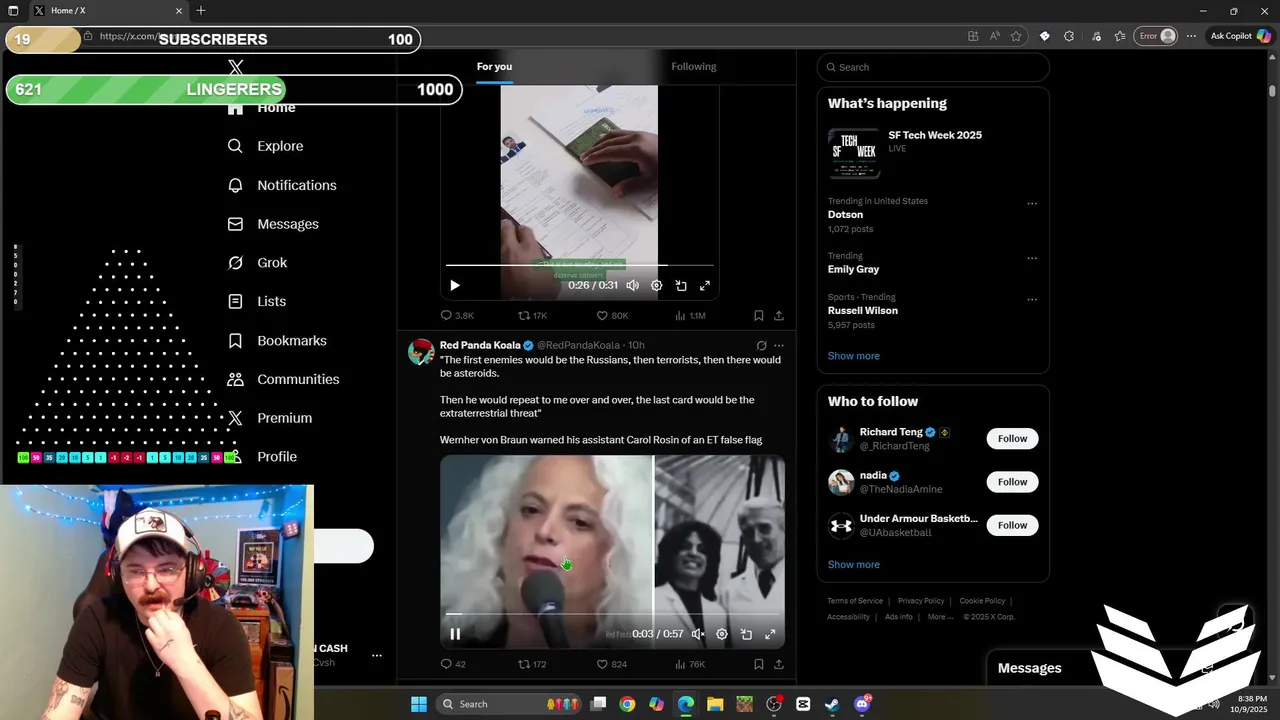Share the Red Panda Koala post
The width and height of the screenshot is (1280, 720).
tap(779, 664)
